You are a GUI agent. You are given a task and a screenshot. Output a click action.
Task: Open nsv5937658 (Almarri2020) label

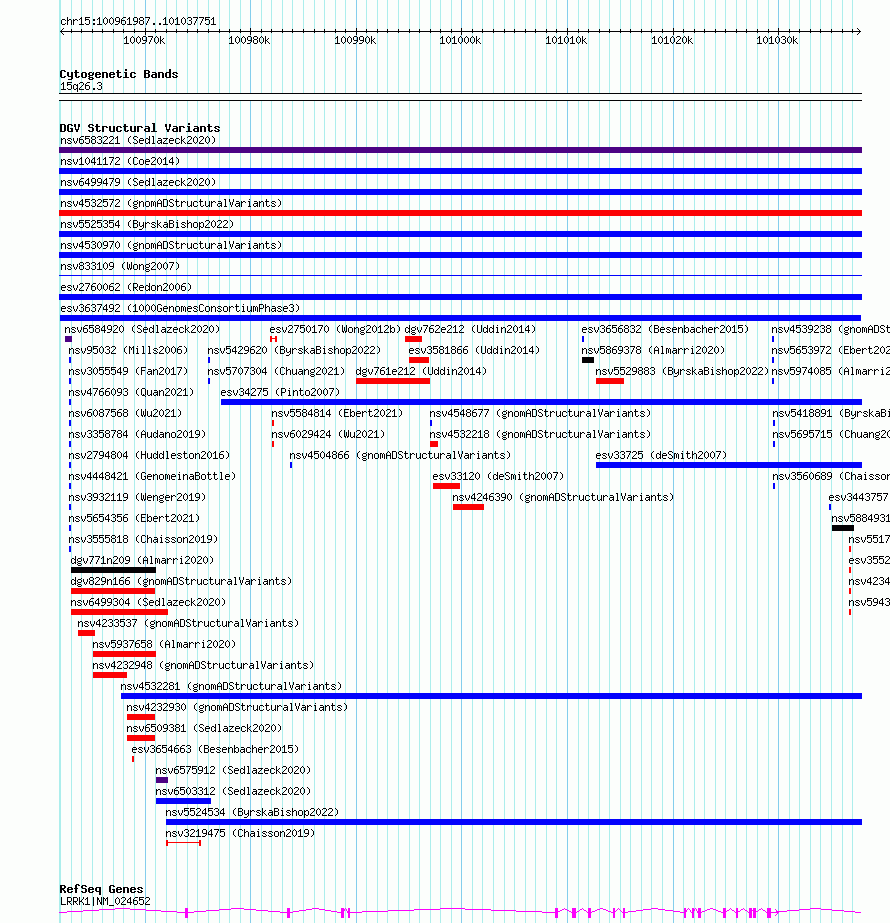pyautogui.click(x=164, y=645)
